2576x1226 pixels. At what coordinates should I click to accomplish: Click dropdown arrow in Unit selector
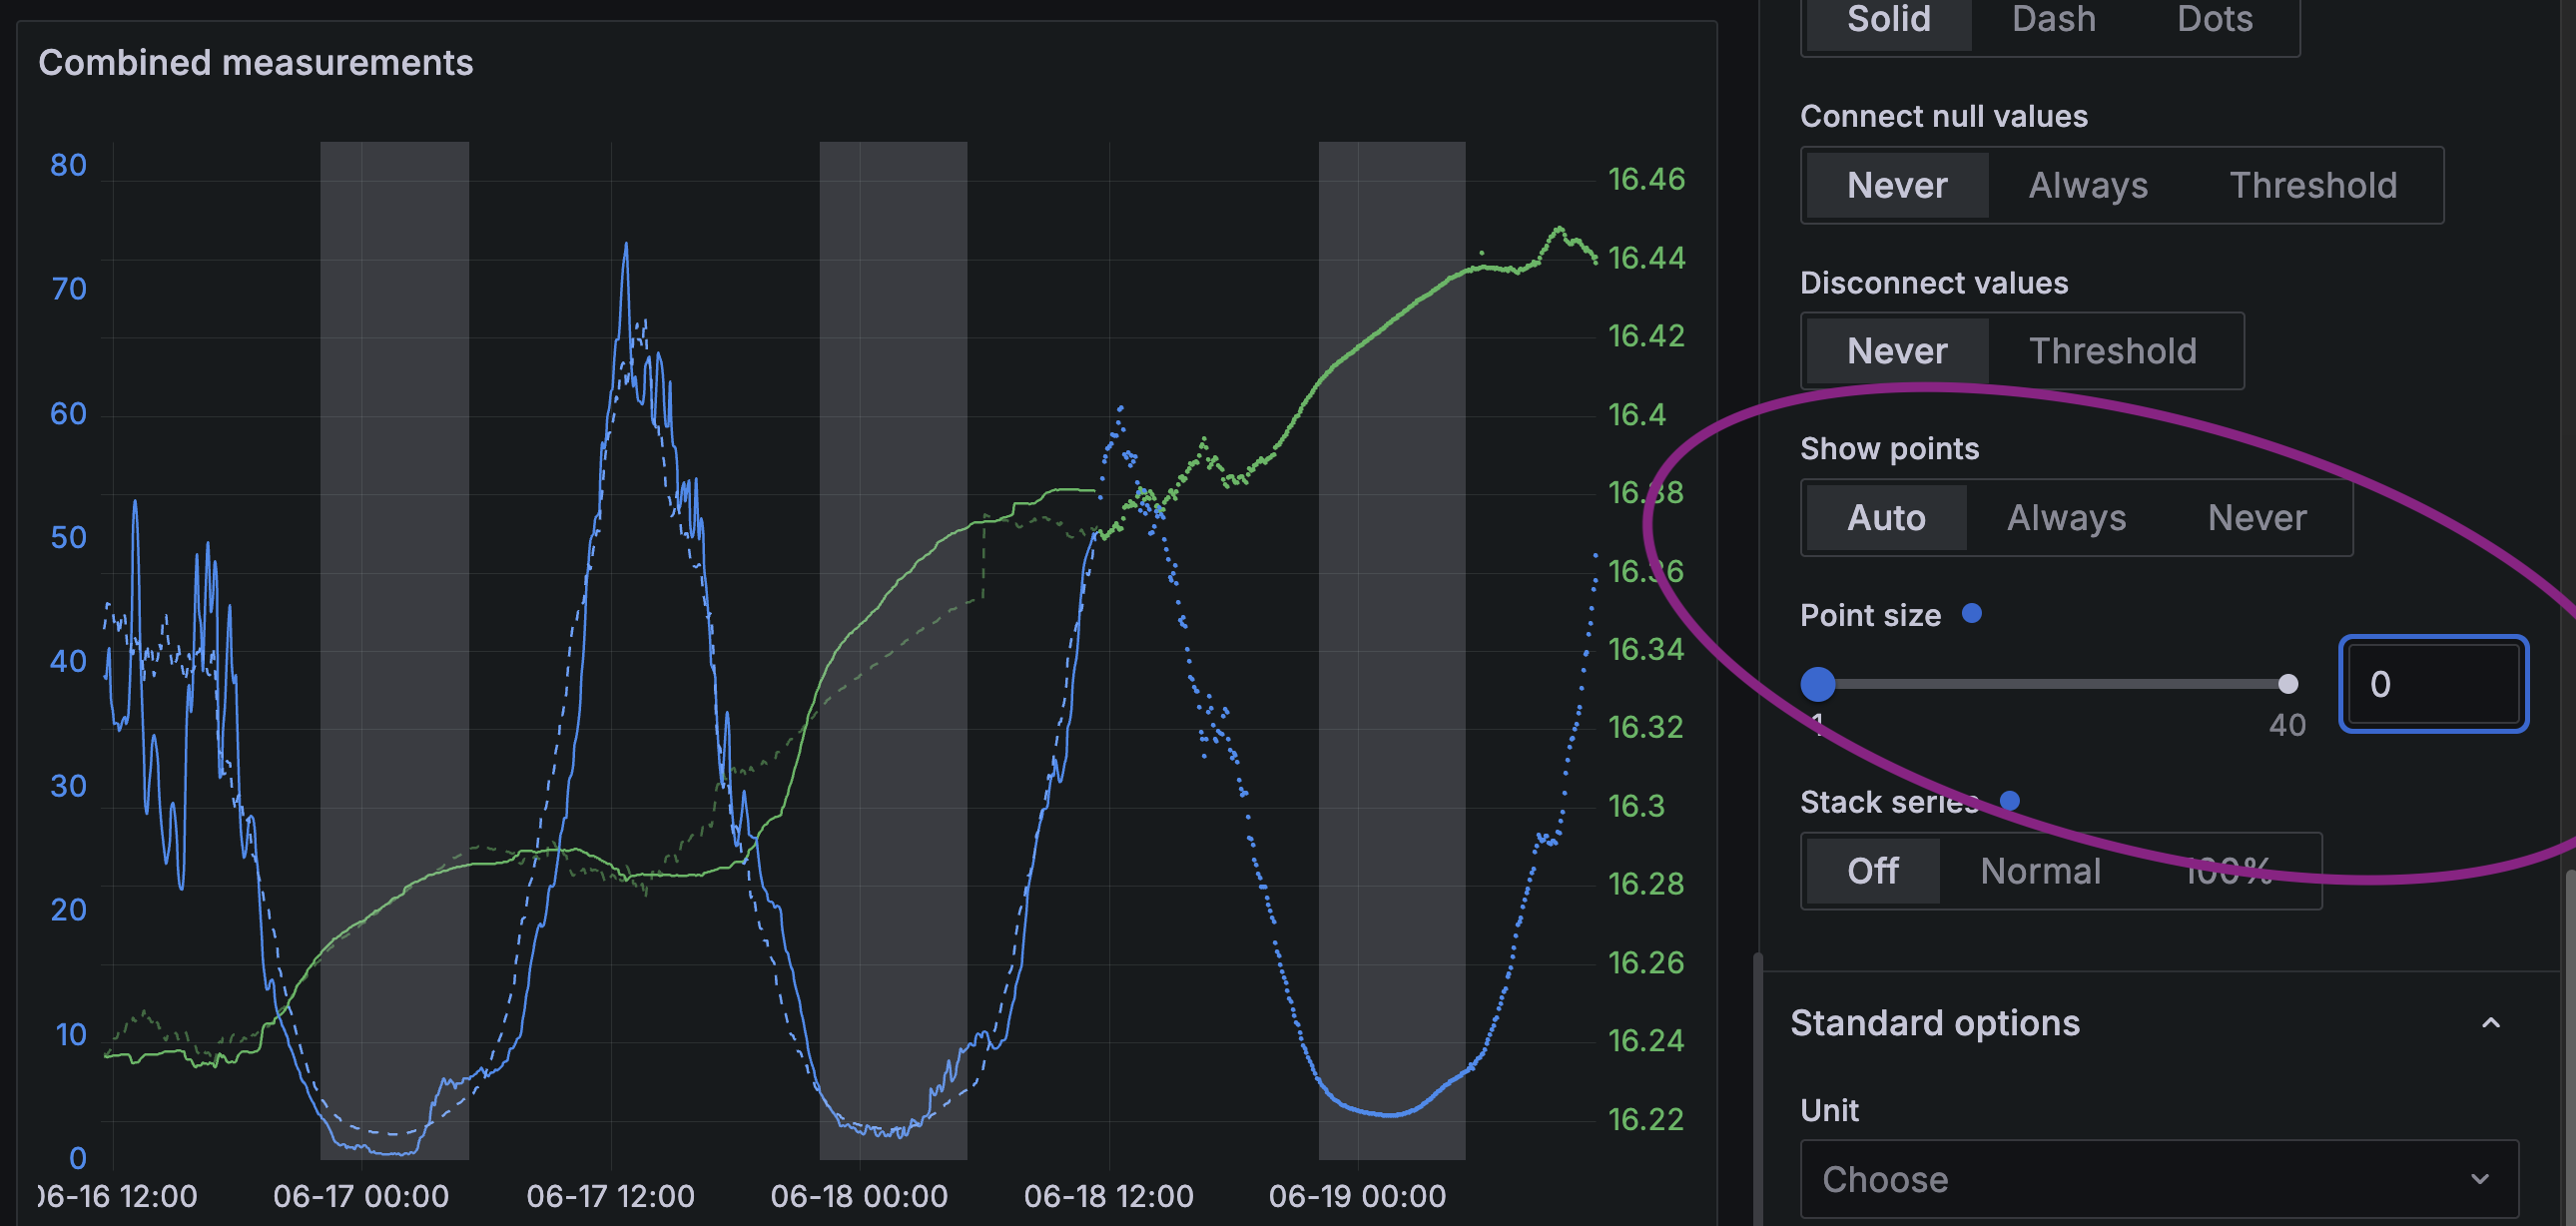tap(2479, 1179)
